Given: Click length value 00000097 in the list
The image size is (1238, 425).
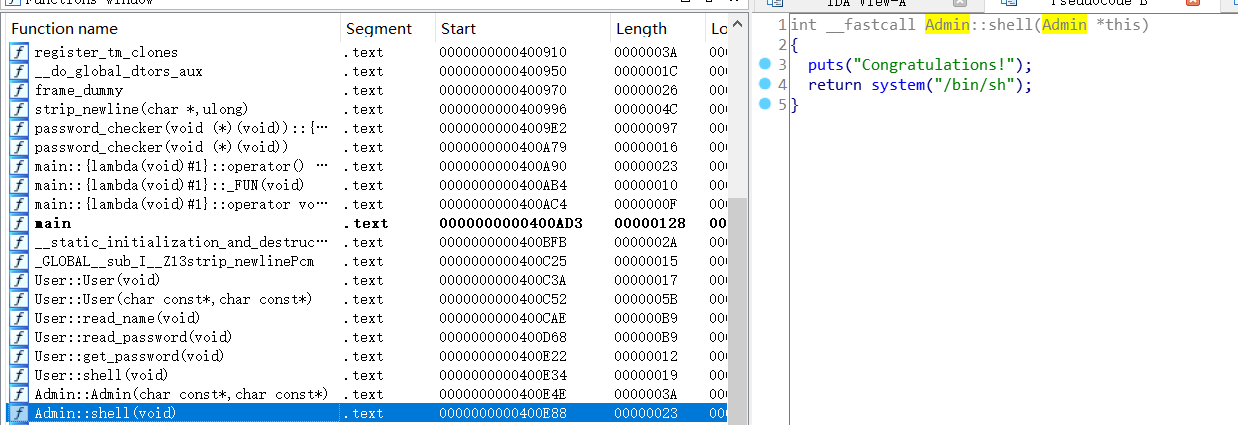Looking at the screenshot, I should click(646, 128).
